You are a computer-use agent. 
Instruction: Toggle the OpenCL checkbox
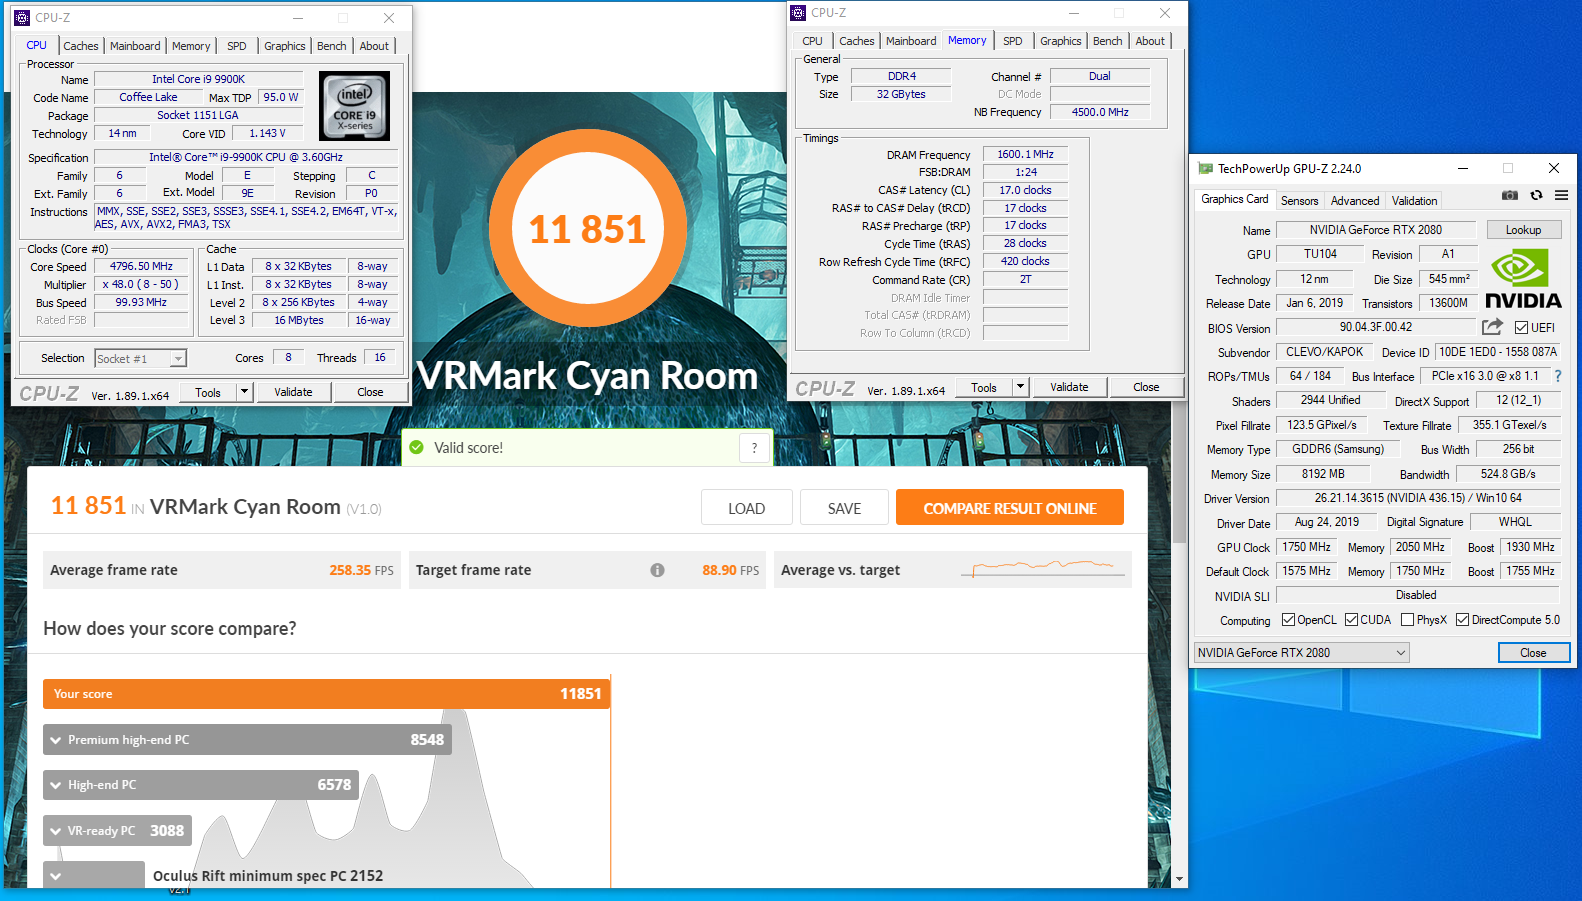(x=1288, y=620)
